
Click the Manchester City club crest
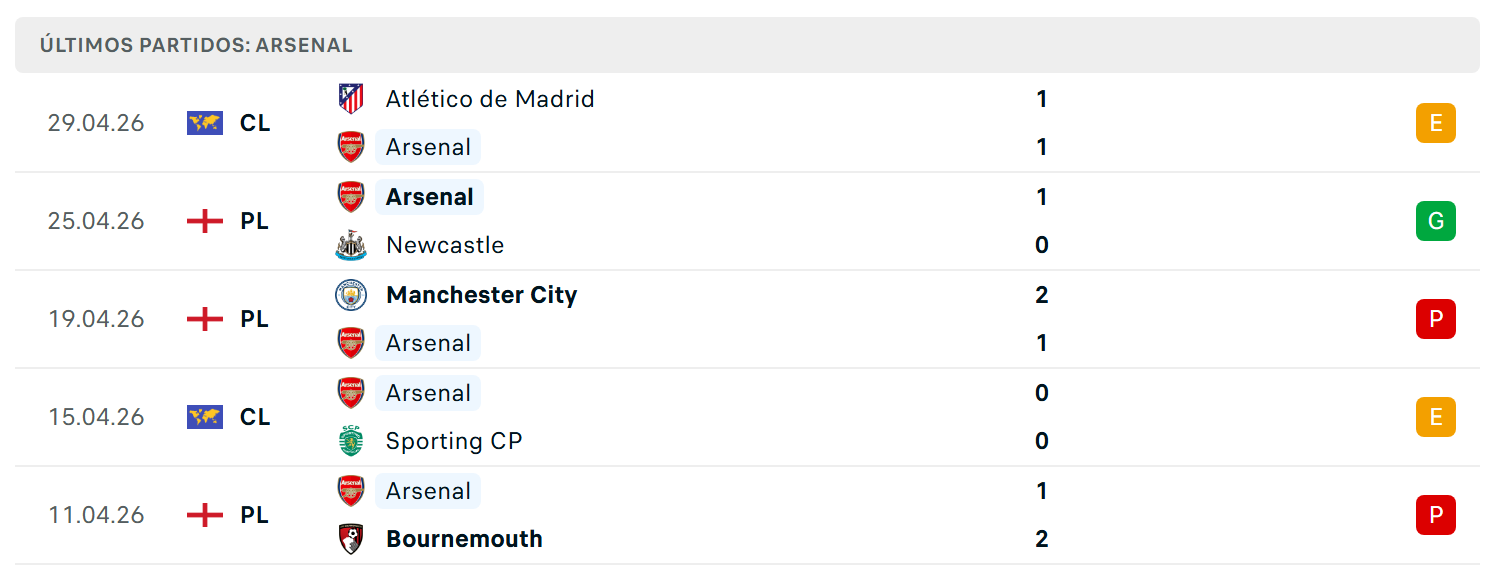[351, 295]
